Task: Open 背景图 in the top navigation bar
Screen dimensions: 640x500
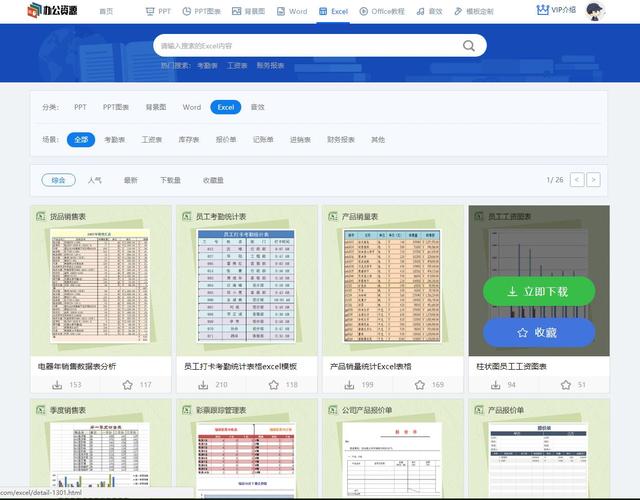Action: (248, 11)
